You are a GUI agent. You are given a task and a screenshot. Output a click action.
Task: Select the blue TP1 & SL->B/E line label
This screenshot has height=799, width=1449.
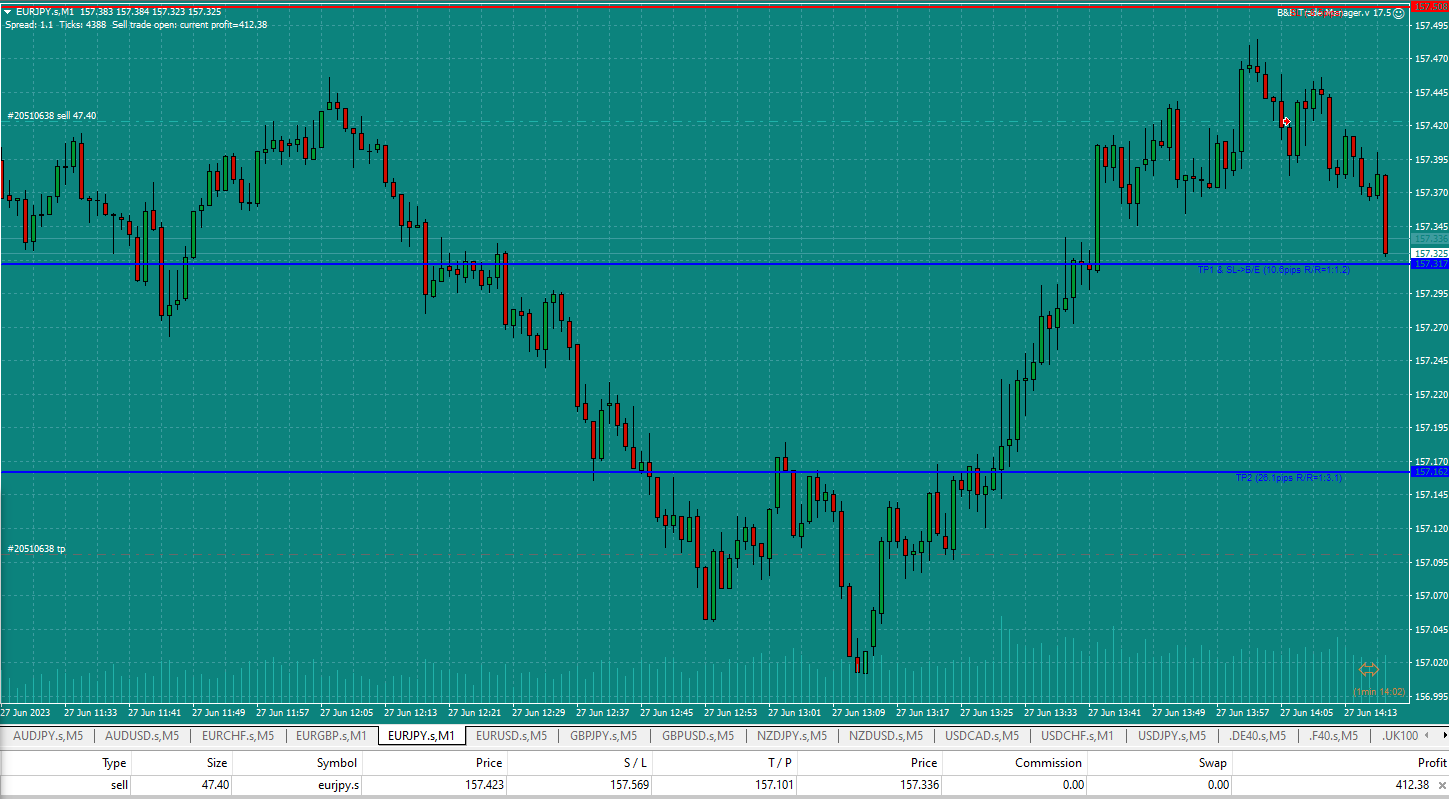point(1274,270)
